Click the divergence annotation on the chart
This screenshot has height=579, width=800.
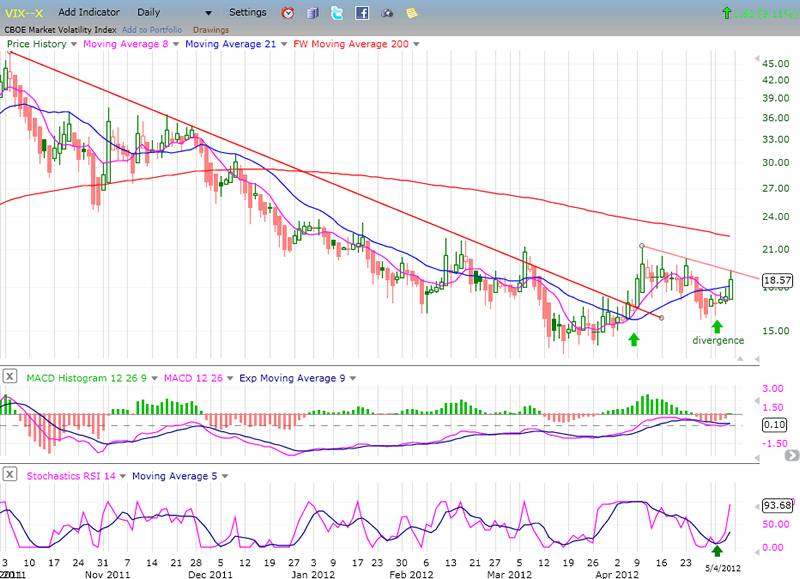point(718,340)
